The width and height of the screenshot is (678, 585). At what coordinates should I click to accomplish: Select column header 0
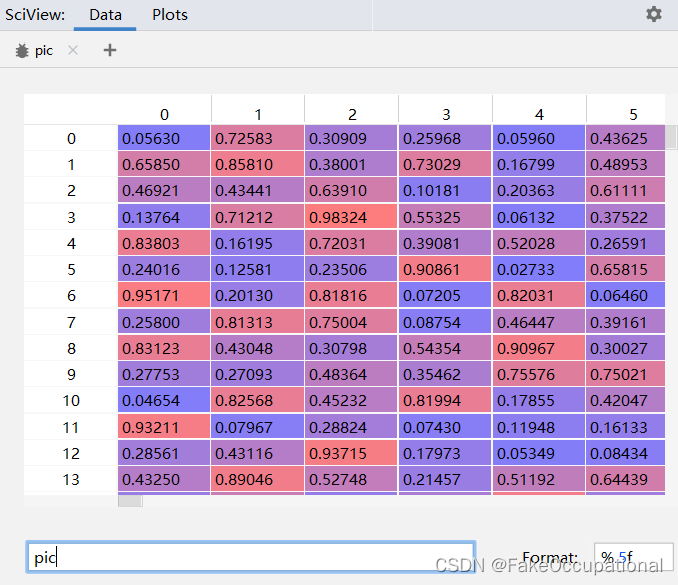pos(164,114)
